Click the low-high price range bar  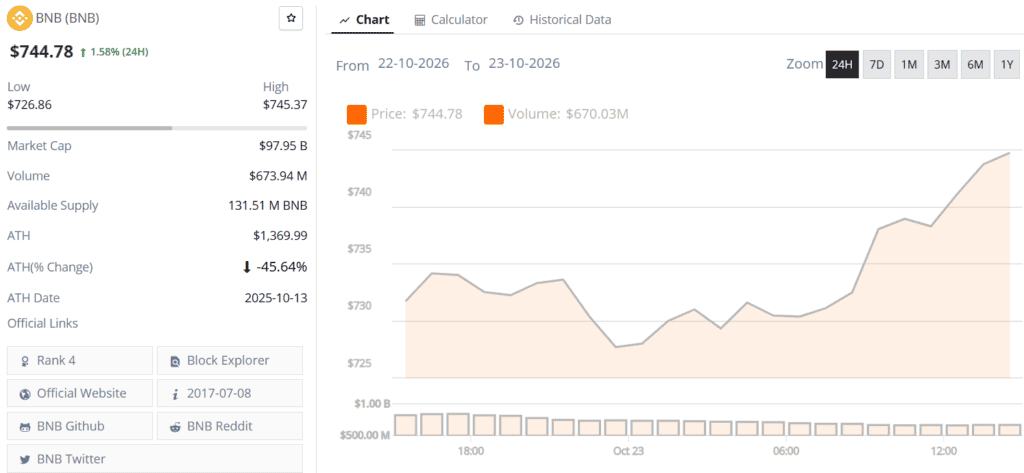(157, 128)
